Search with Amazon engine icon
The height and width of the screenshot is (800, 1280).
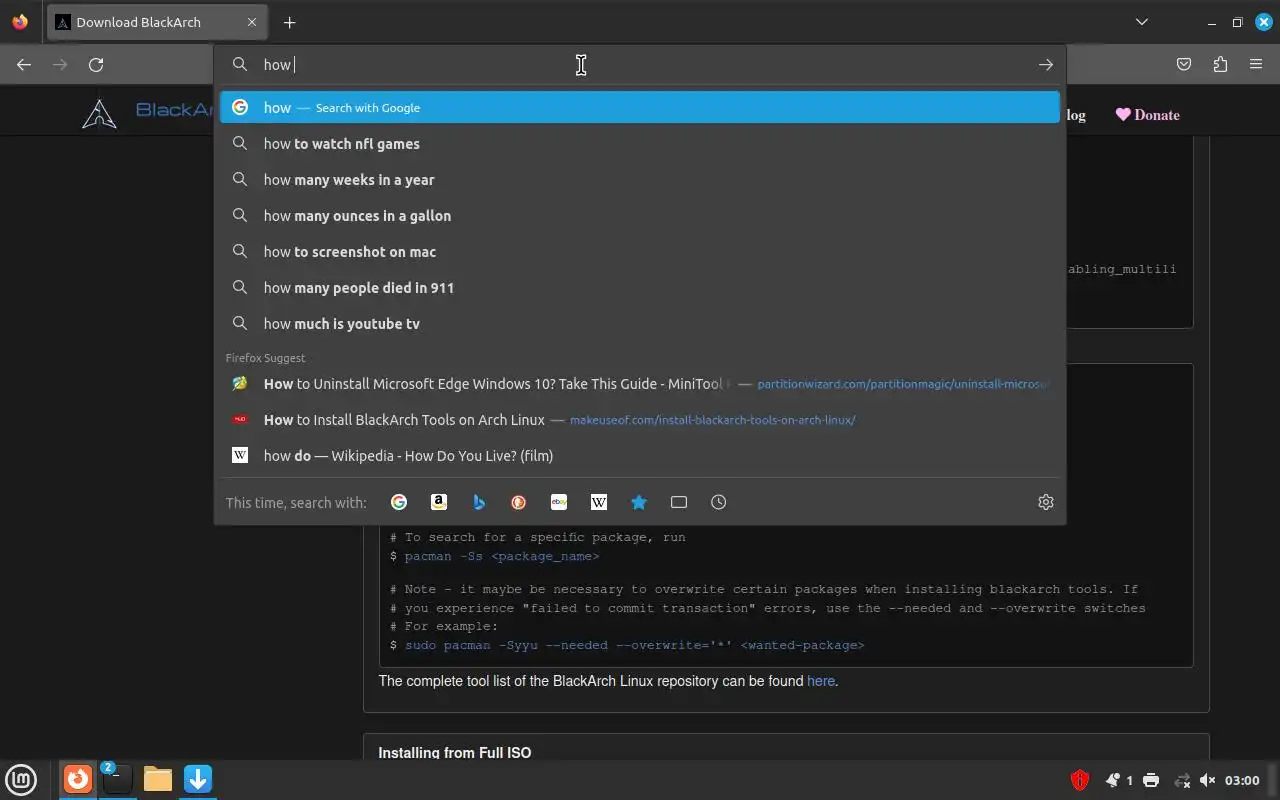439,502
